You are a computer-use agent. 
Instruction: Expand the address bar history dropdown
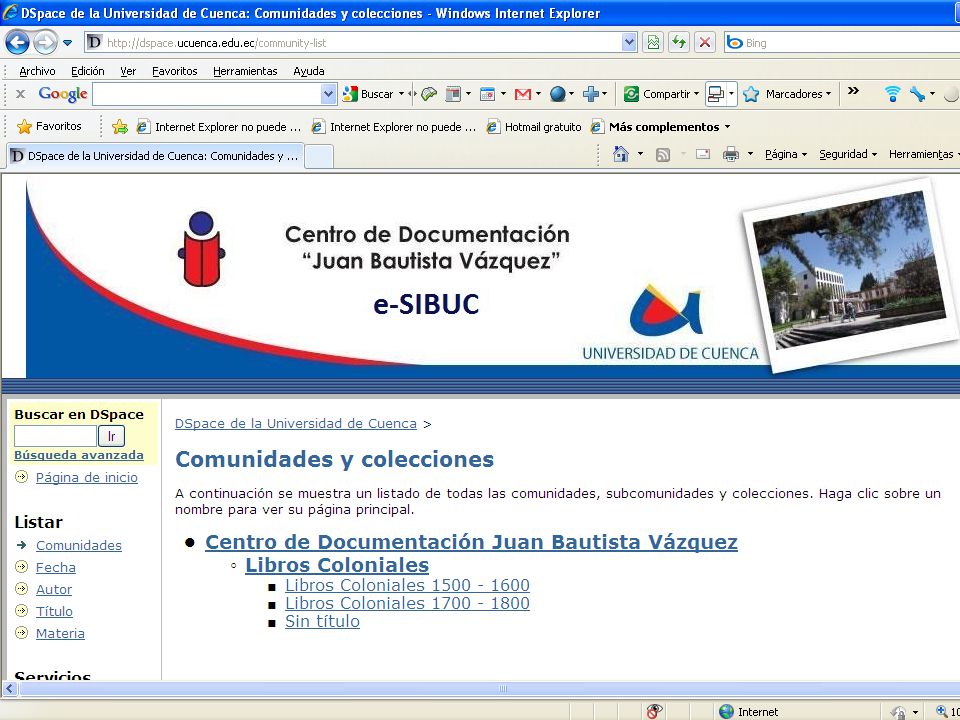pos(629,43)
